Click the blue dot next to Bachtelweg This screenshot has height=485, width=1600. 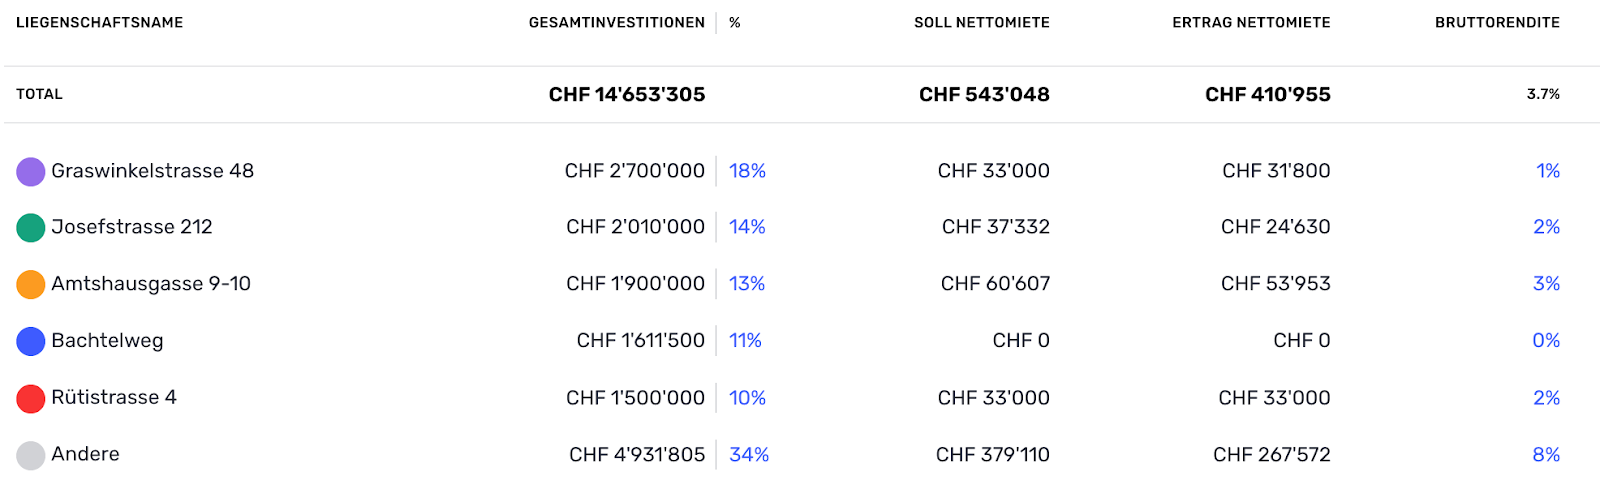coord(31,342)
